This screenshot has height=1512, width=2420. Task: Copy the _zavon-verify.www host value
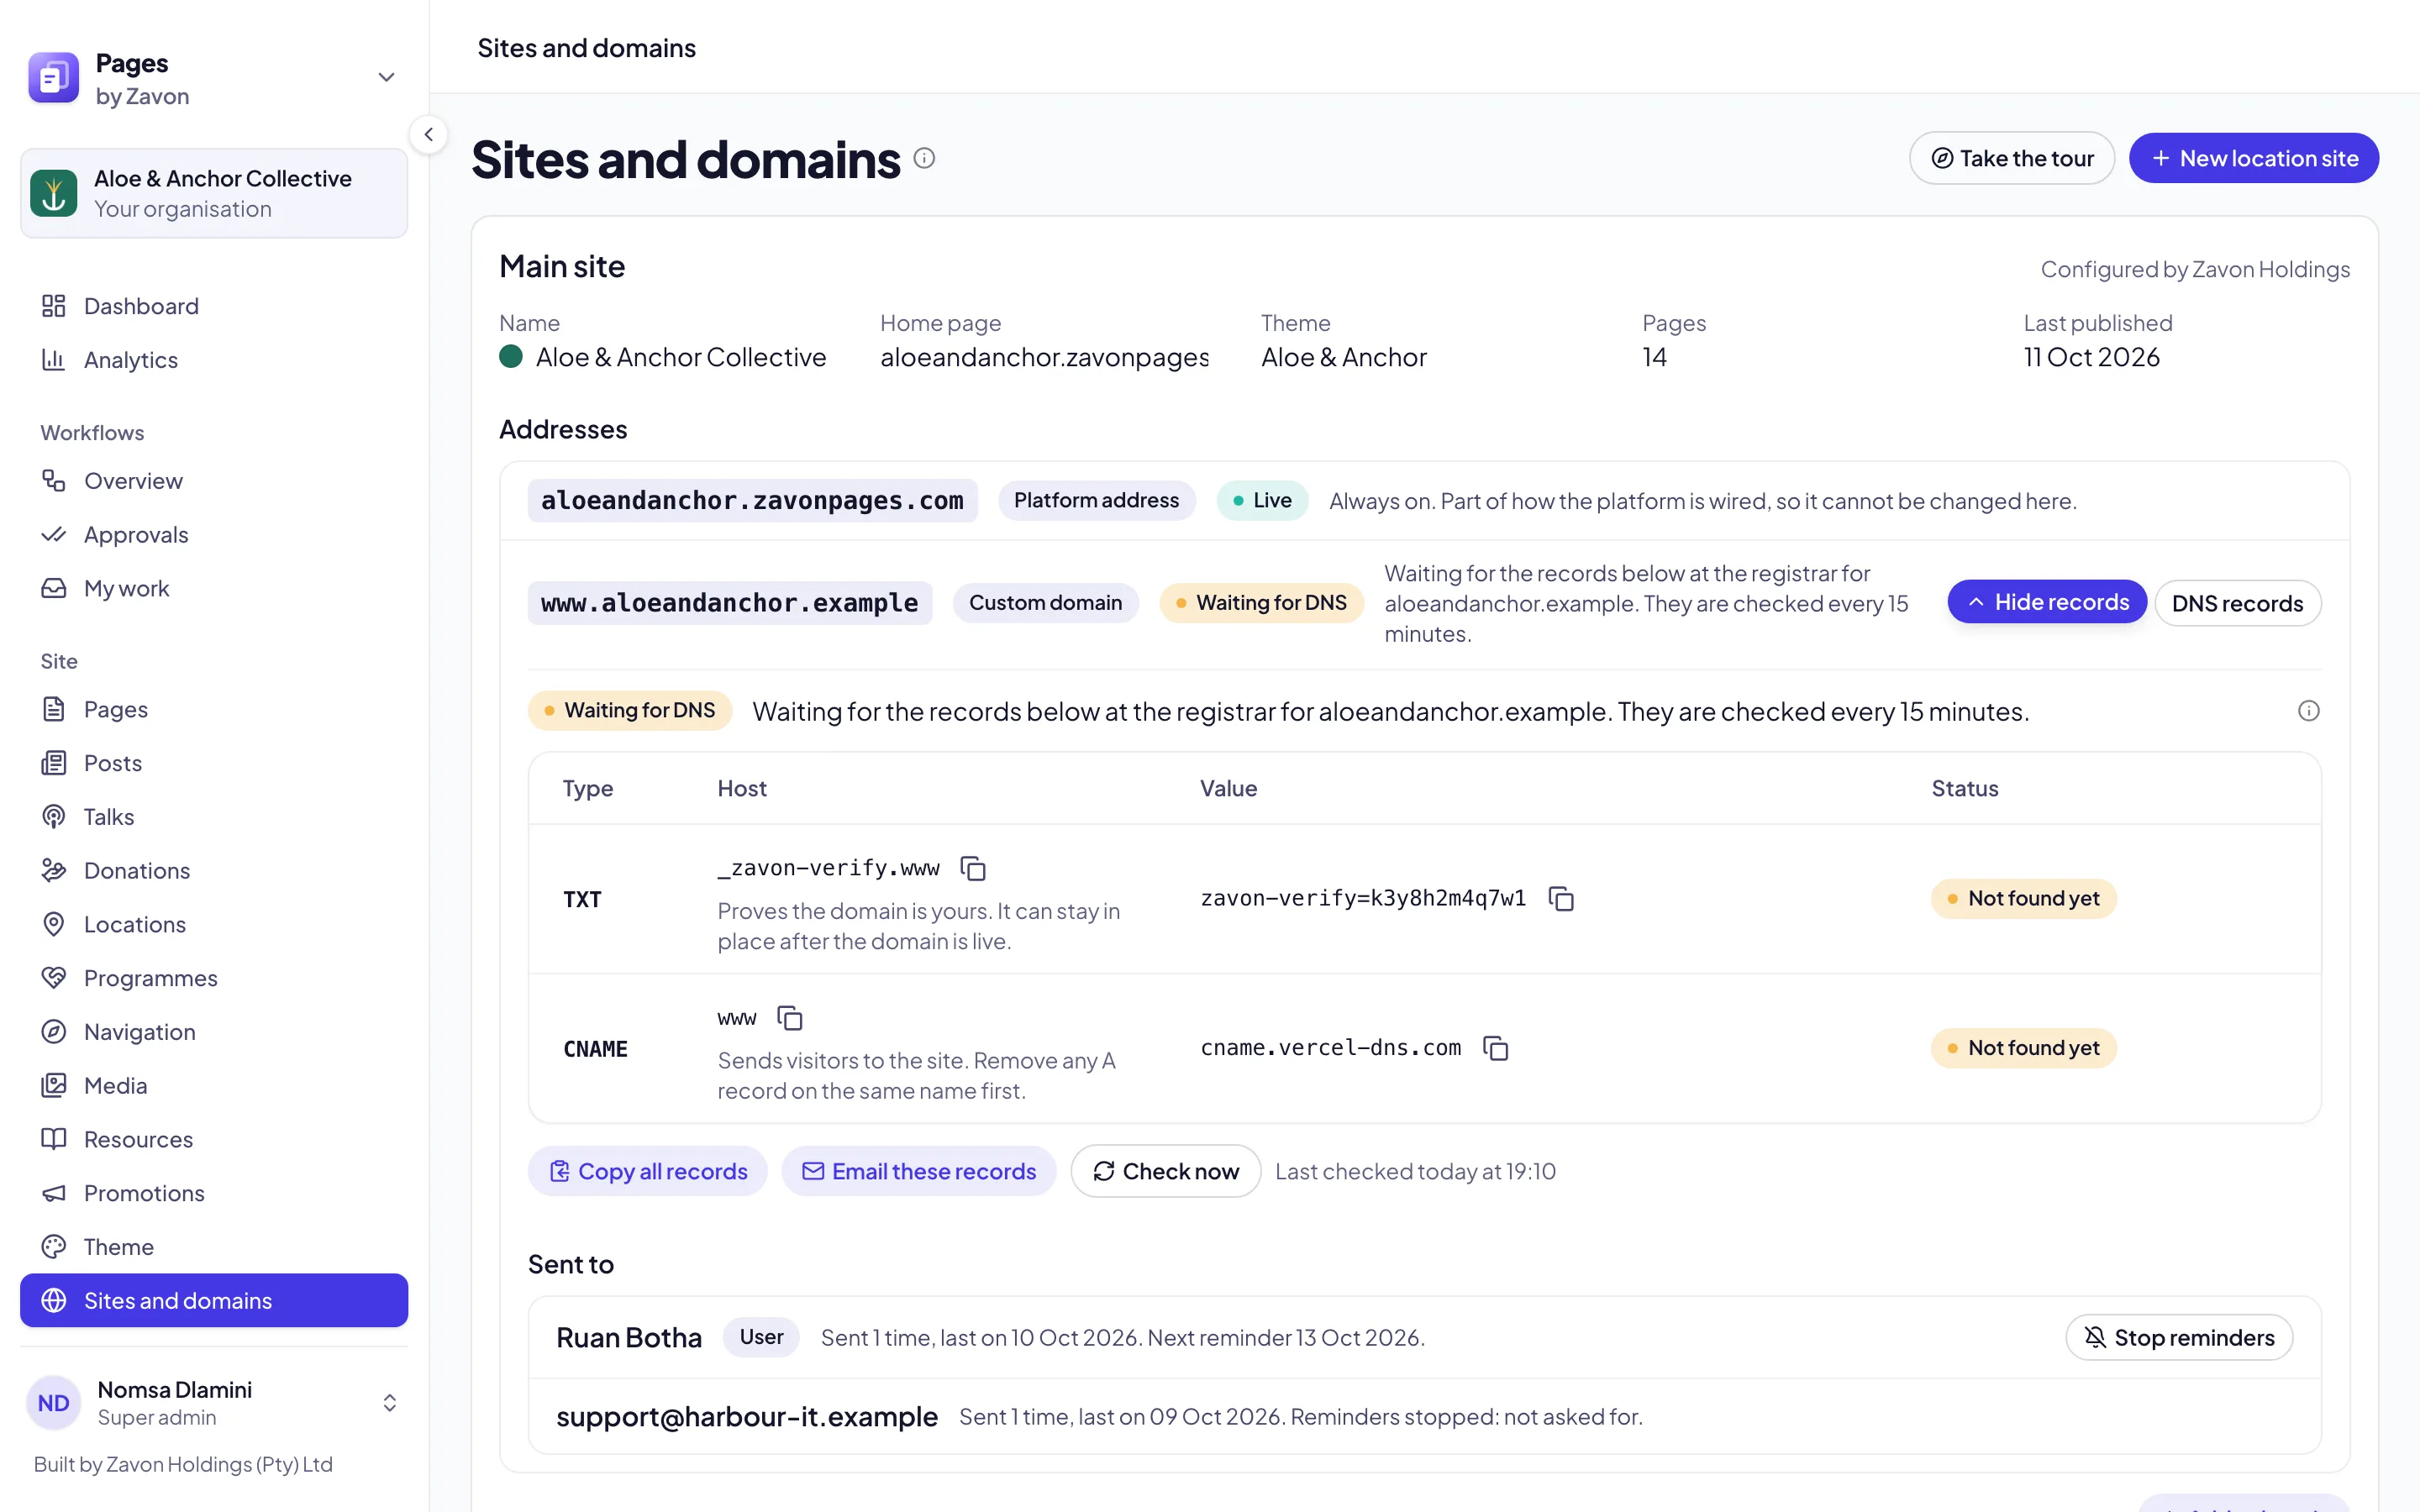tap(972, 868)
